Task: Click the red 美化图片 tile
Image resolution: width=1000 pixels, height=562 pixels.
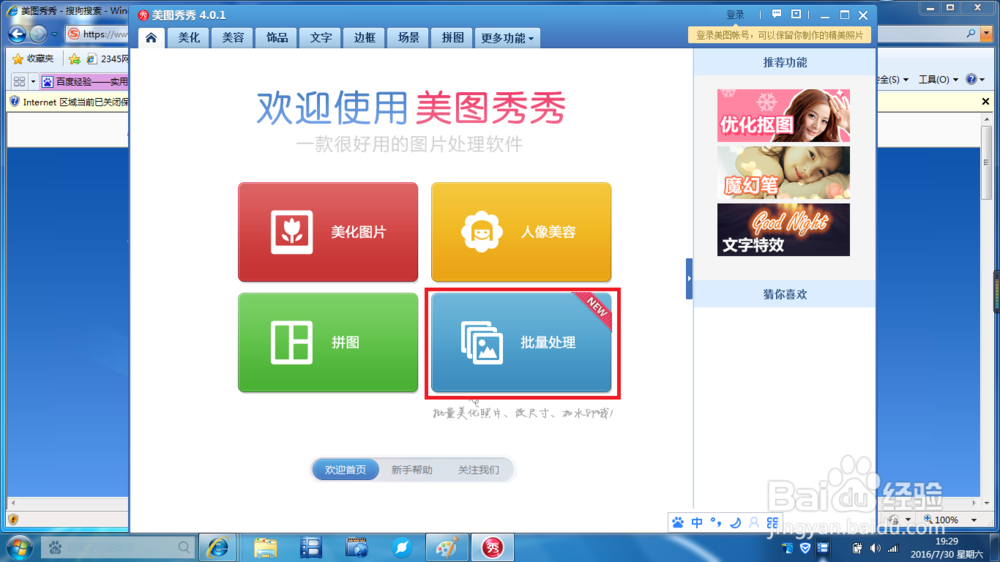Action: [x=328, y=232]
